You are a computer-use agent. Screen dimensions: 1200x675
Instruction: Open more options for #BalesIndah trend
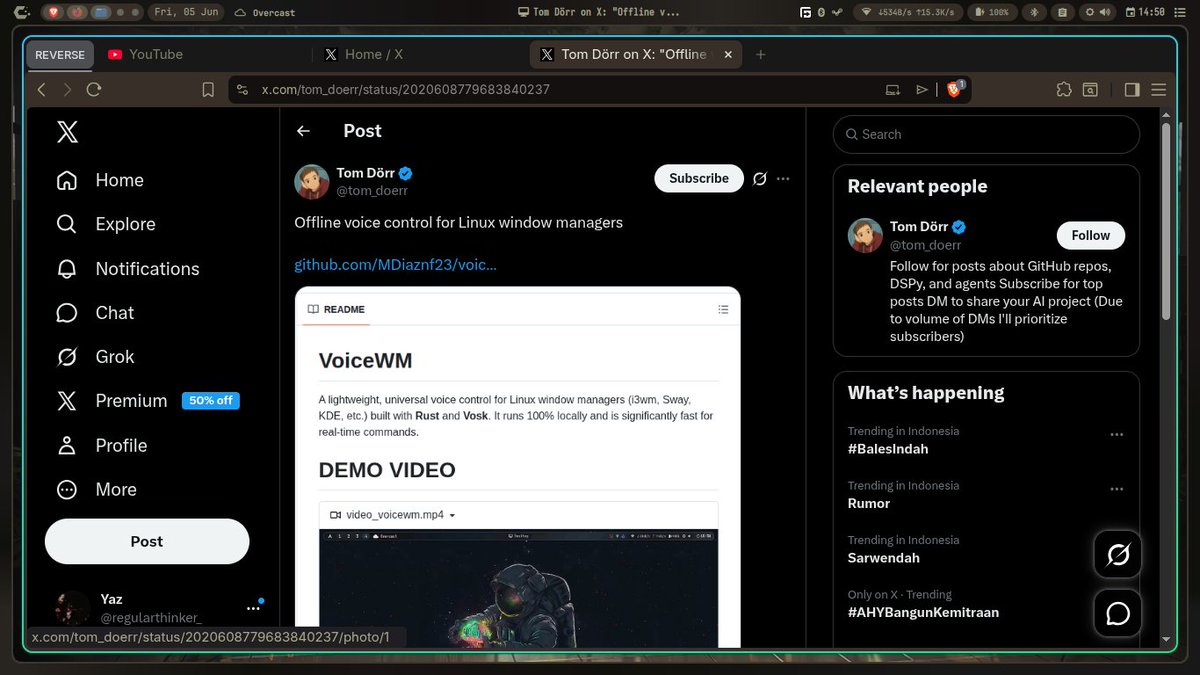tap(1117, 435)
